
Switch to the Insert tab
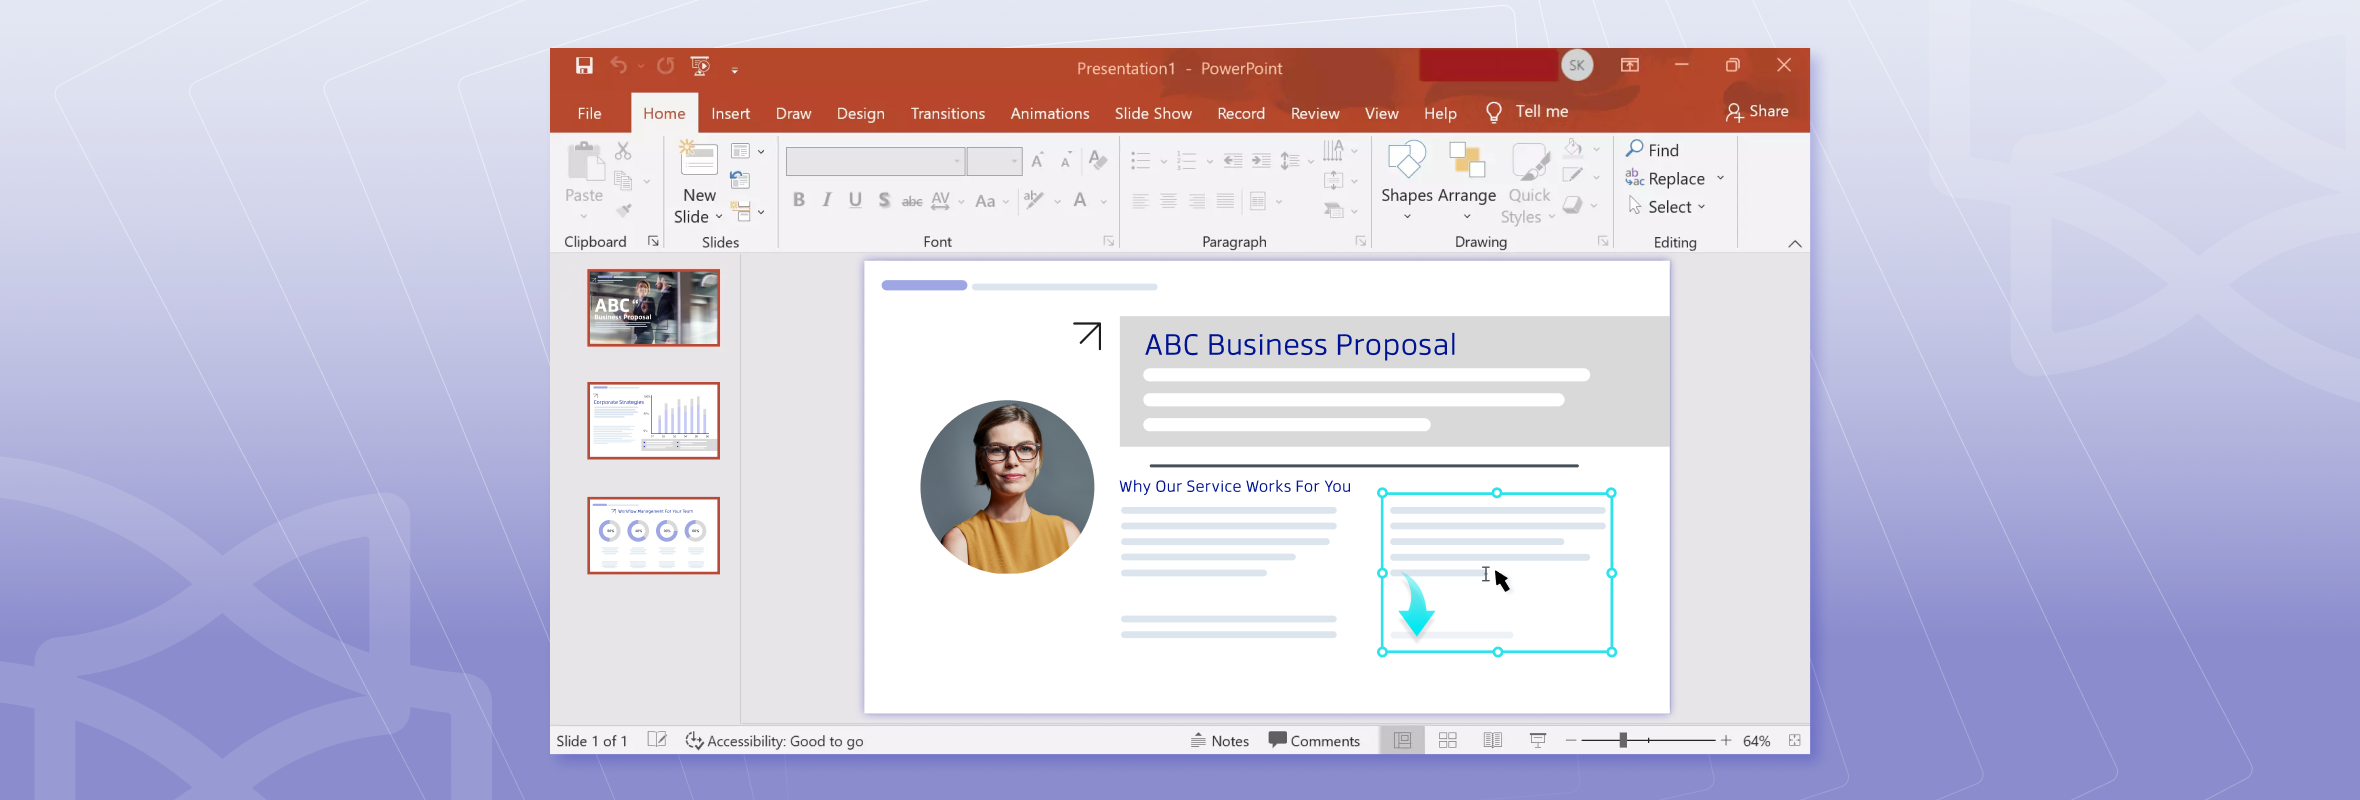pyautogui.click(x=730, y=113)
